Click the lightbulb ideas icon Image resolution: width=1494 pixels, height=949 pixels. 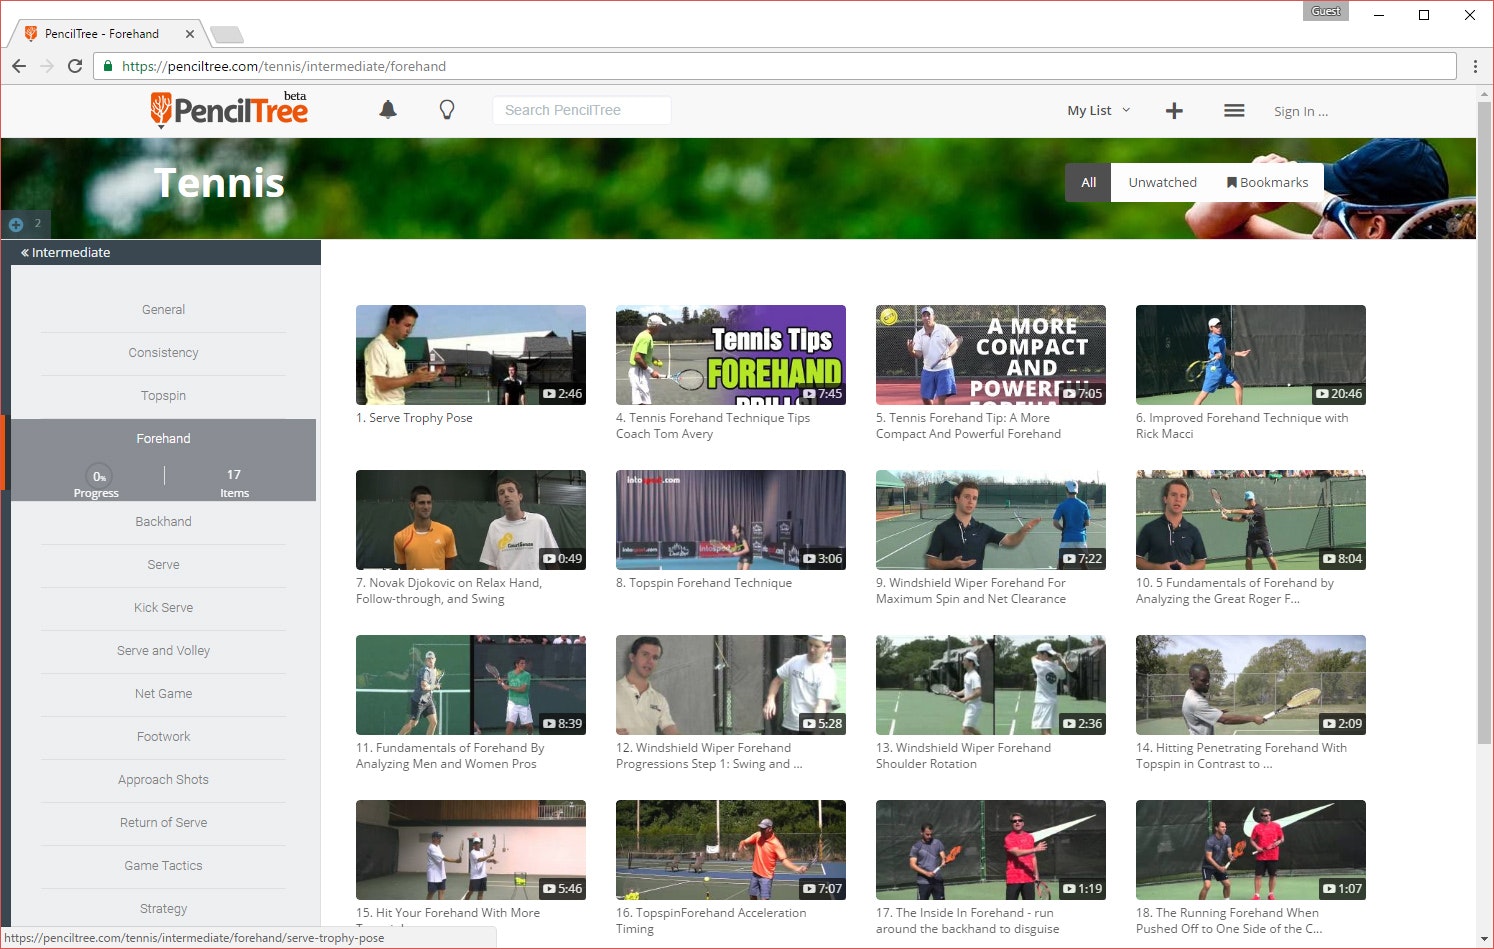coord(447,110)
